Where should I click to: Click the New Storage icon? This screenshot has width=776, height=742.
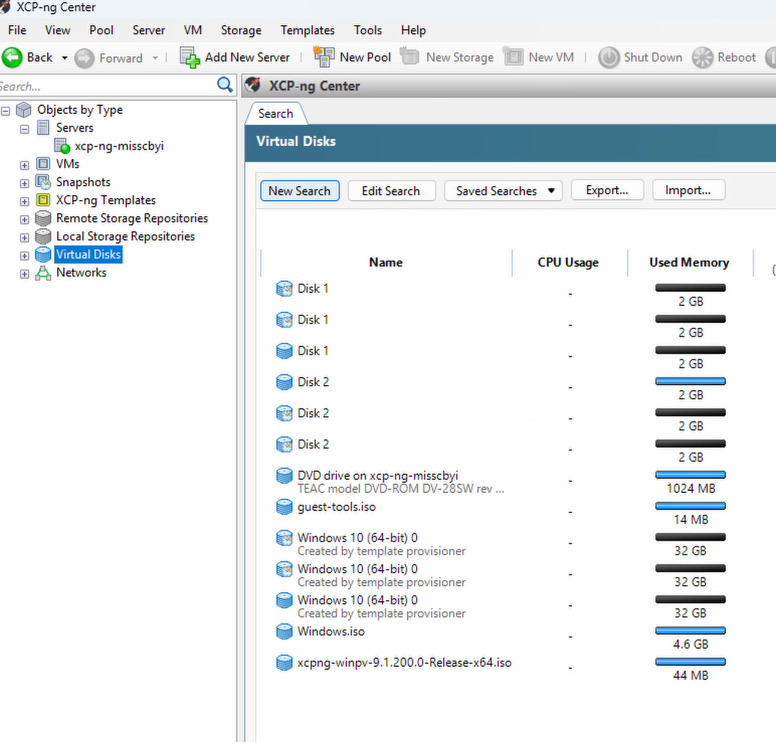pos(409,56)
